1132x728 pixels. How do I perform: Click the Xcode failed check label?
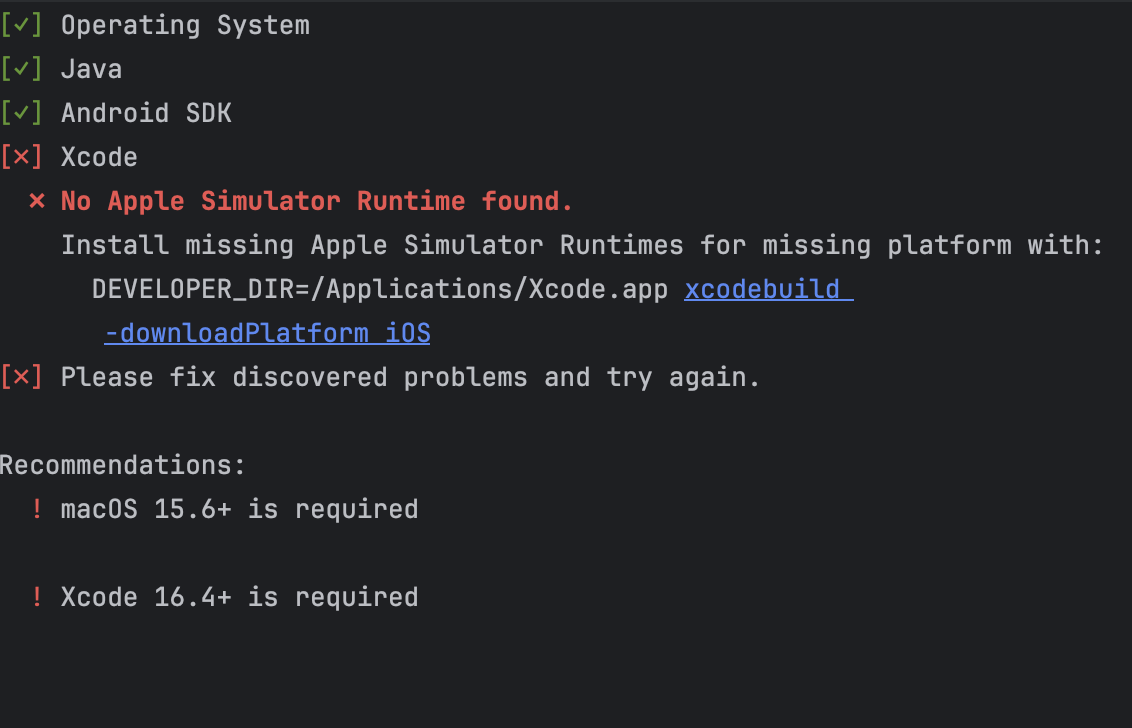99,157
